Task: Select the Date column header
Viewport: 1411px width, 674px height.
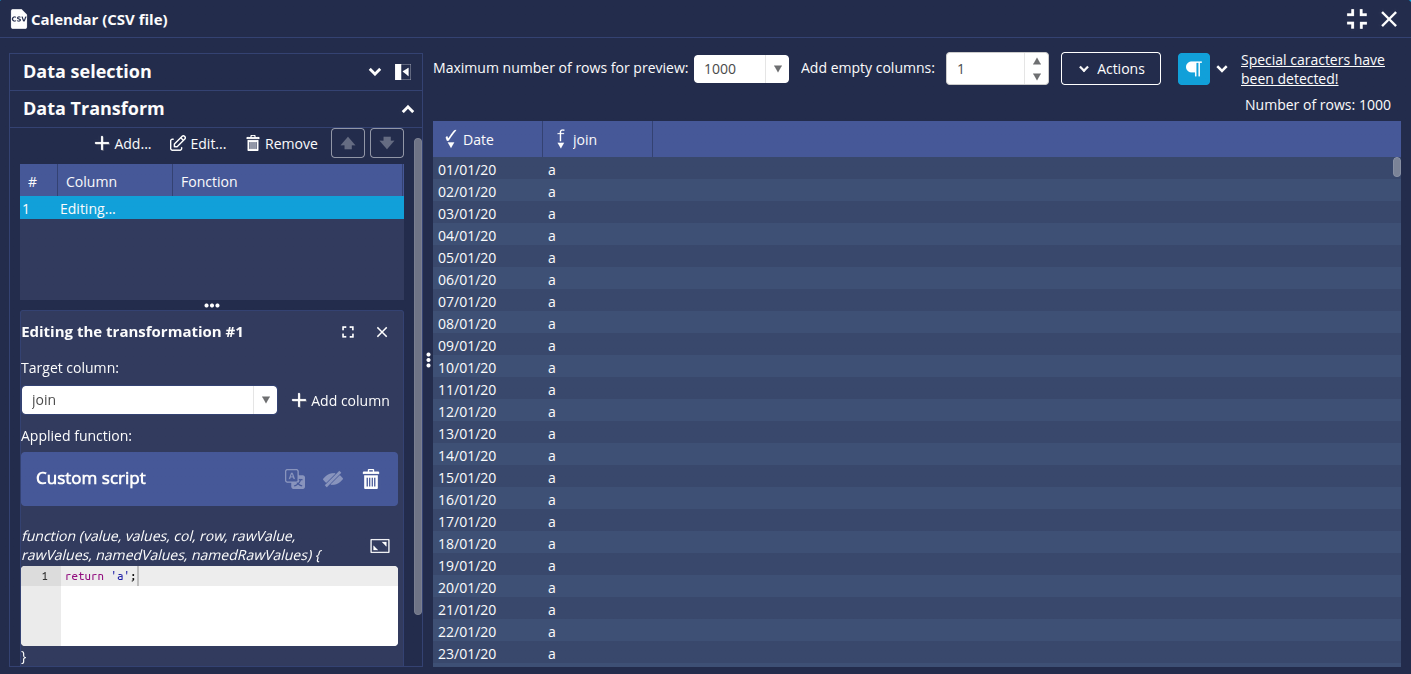Action: [x=487, y=140]
